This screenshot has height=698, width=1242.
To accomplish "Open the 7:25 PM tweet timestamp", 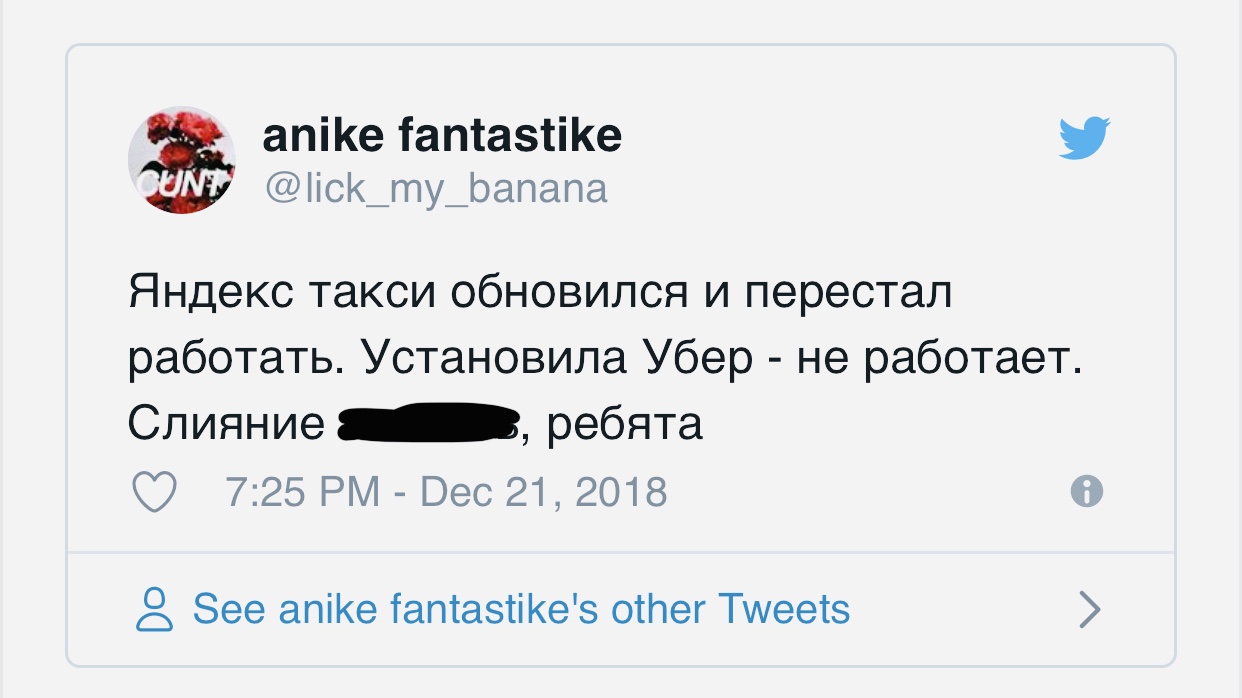I will coord(303,492).
